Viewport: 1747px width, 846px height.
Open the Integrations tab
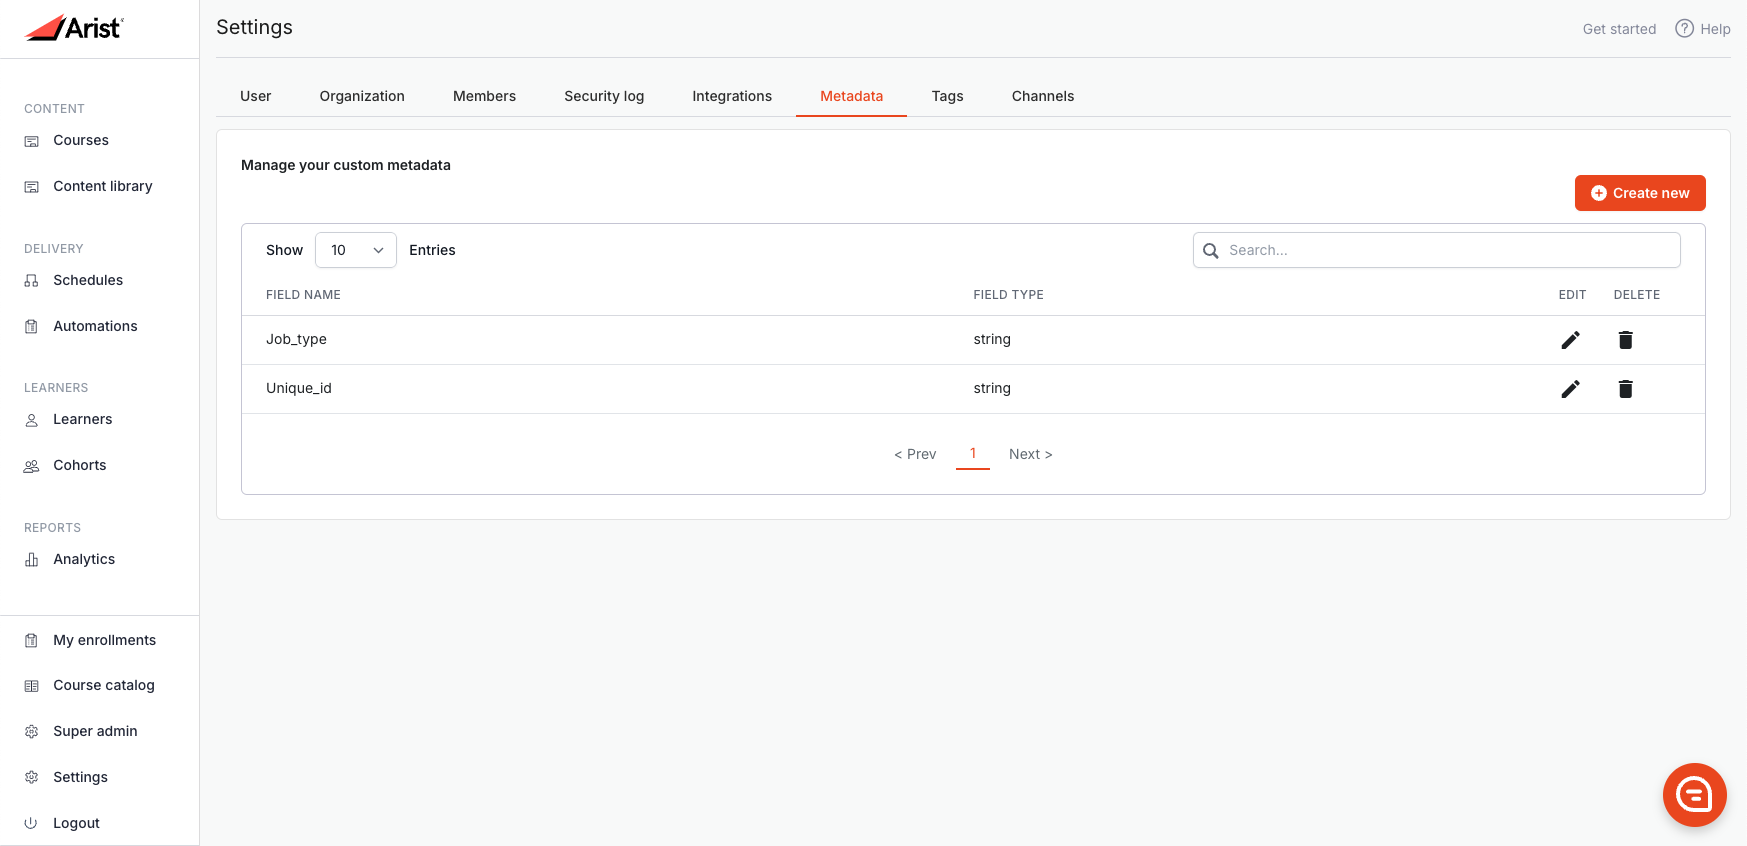[x=732, y=96]
